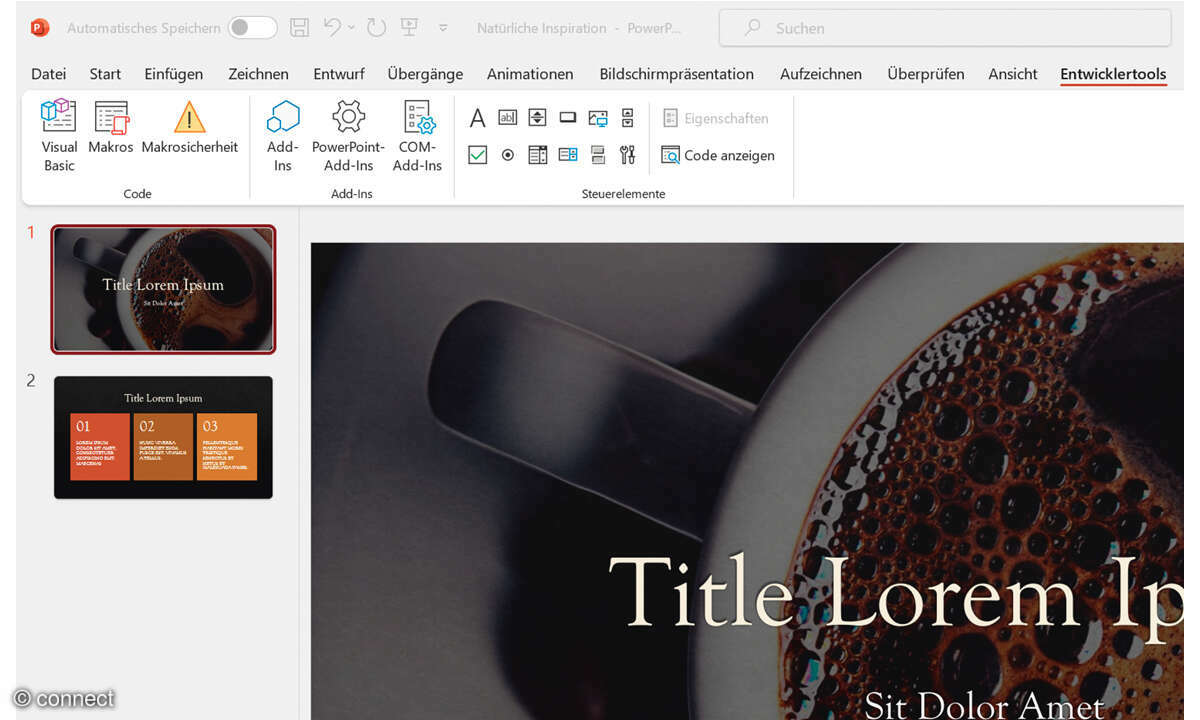Switch to the Übergänge tab

pos(425,74)
